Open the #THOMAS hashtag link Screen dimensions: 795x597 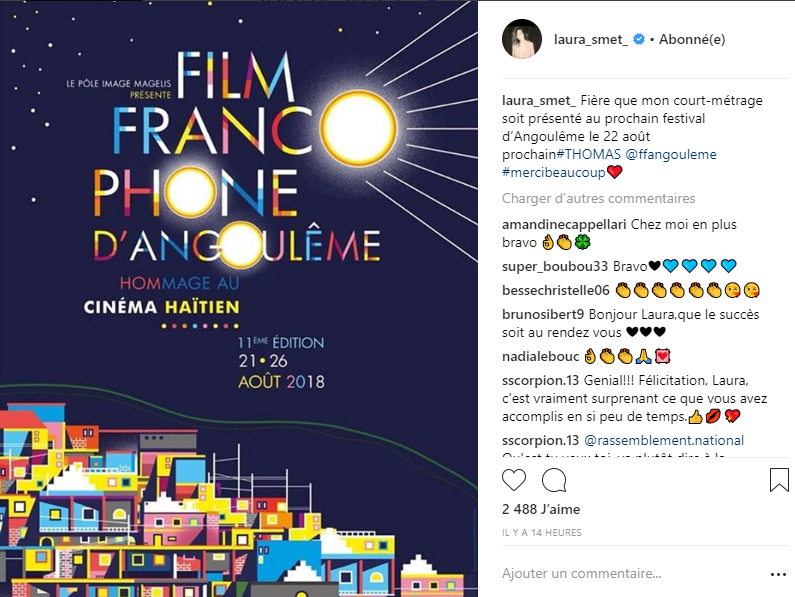tap(588, 155)
